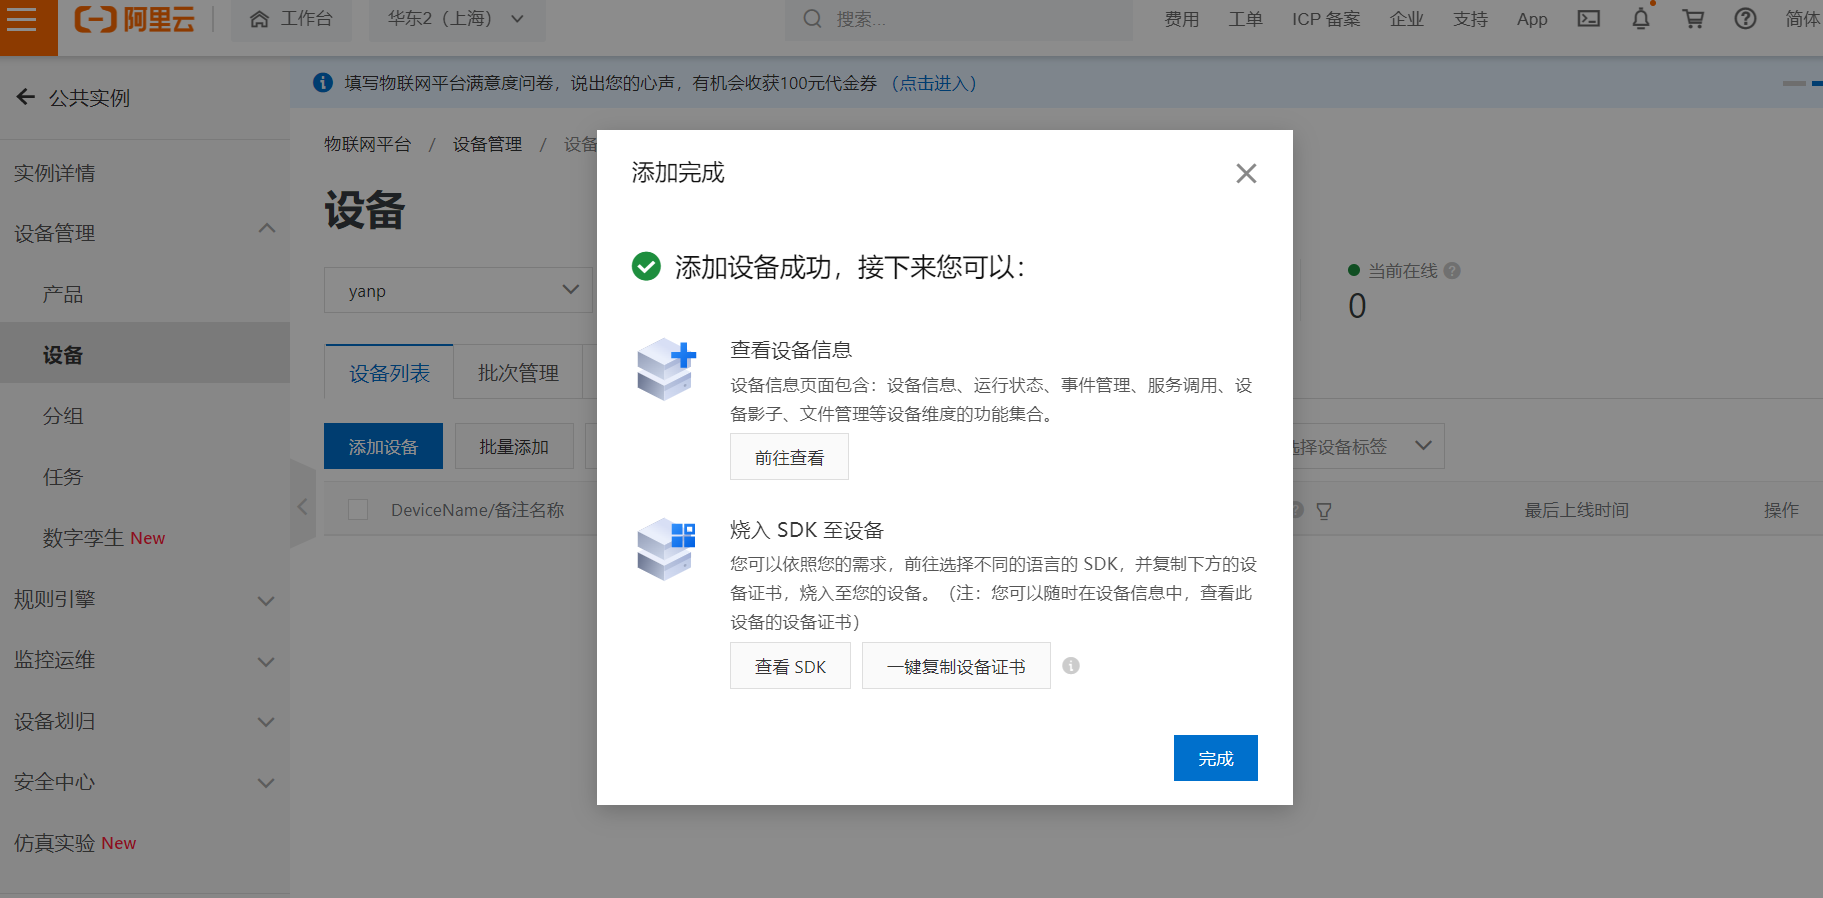The height and width of the screenshot is (898, 1823).
Task: Select 设备 in the sidebar
Action: pyautogui.click(x=145, y=355)
